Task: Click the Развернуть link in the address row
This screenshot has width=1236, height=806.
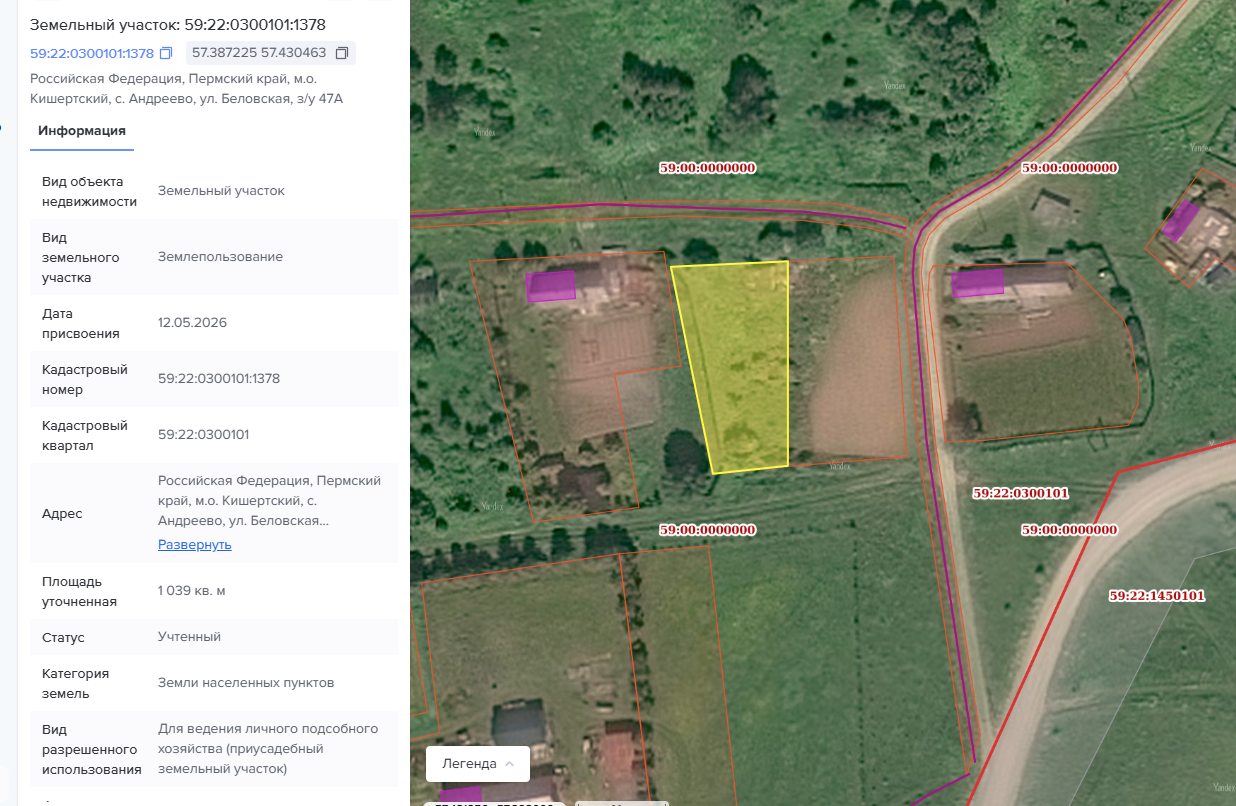Action: (x=195, y=545)
